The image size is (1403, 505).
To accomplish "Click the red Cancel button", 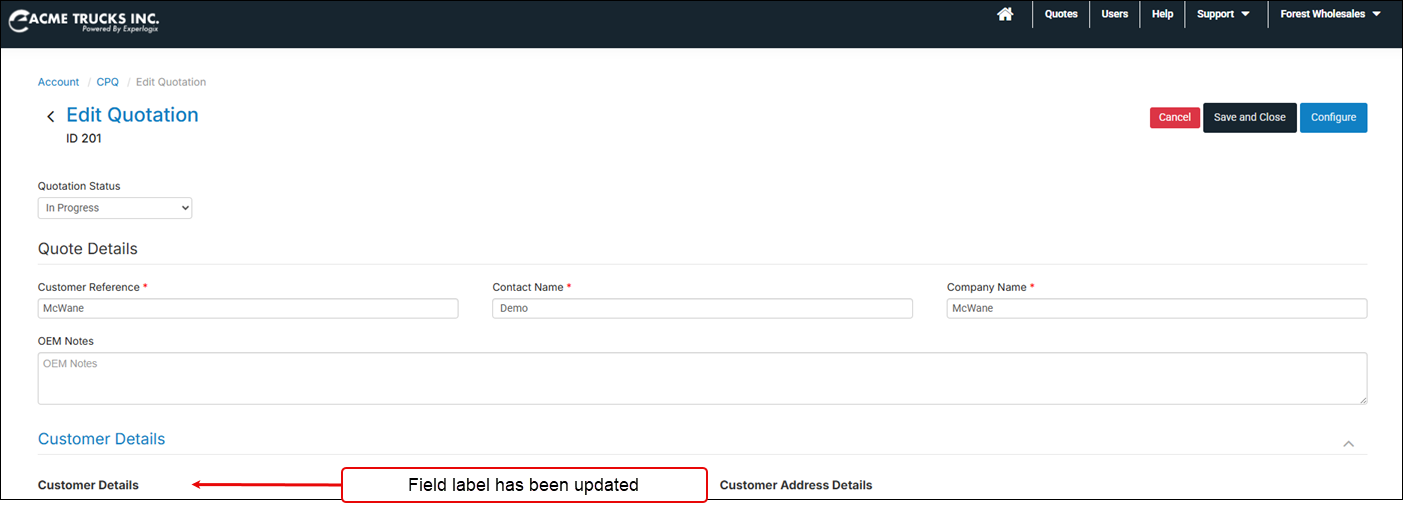I will (1174, 118).
